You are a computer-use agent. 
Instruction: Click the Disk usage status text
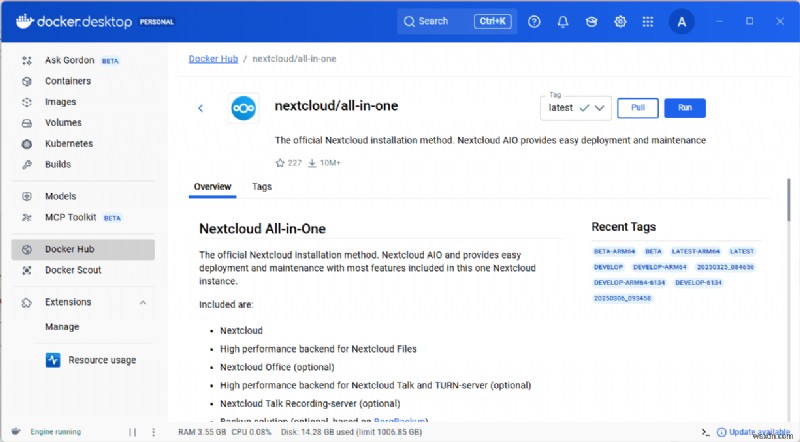[352, 432]
